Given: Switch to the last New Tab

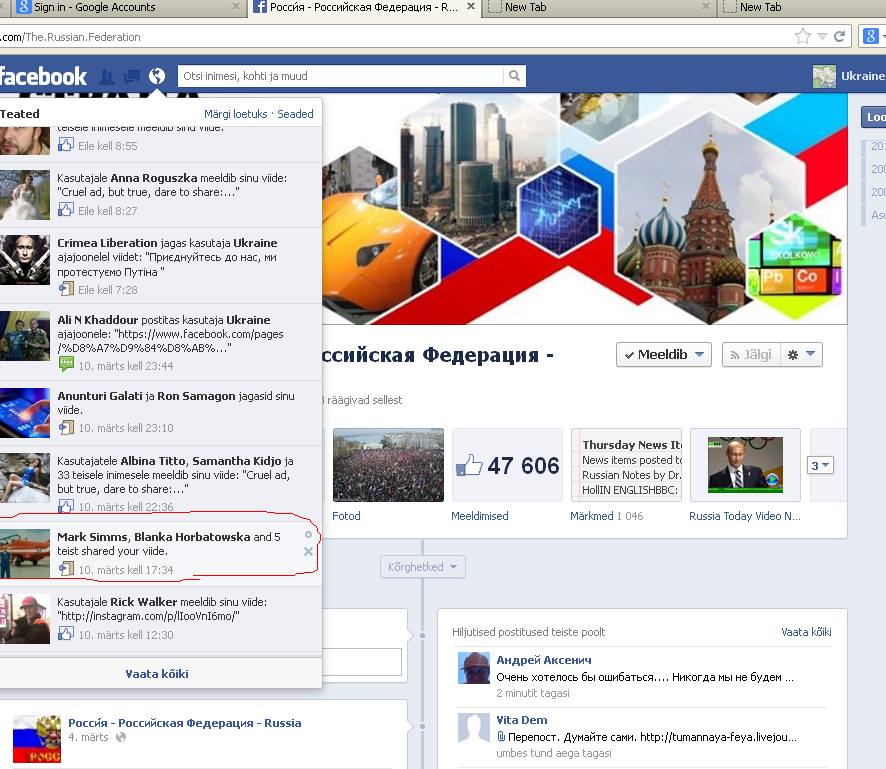Looking at the screenshot, I should tap(802, 7).
